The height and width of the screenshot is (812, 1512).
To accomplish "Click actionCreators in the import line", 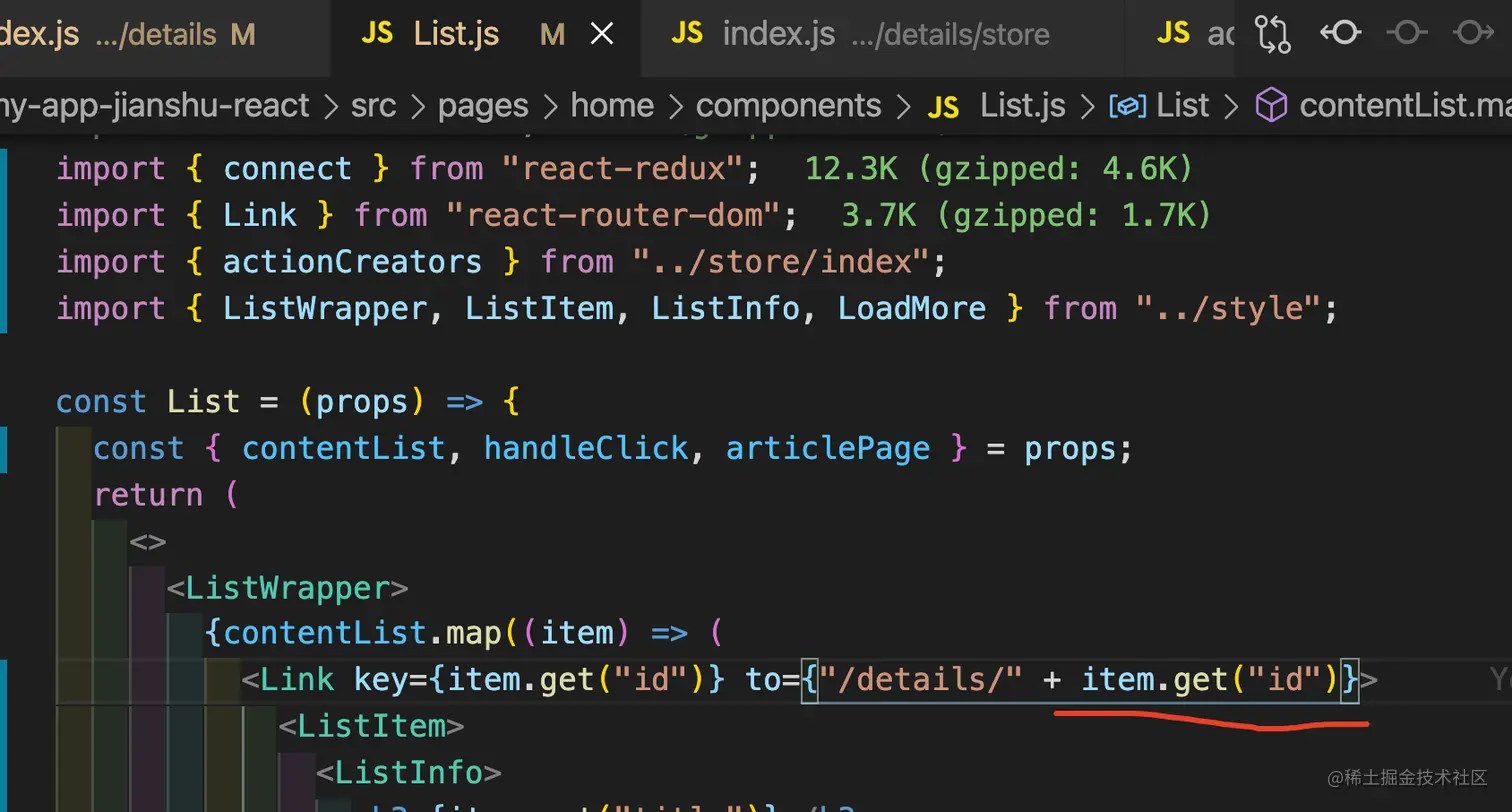I will pyautogui.click(x=353, y=262).
